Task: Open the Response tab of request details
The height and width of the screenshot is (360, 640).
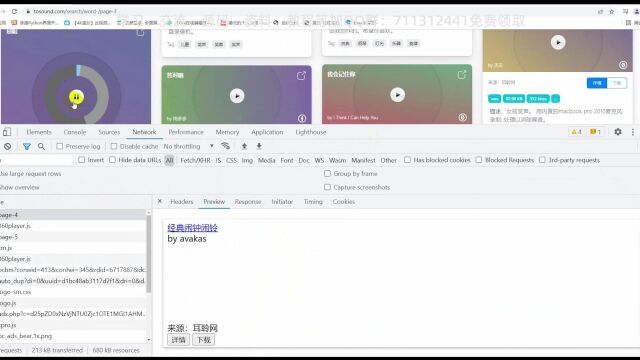Action: click(x=248, y=202)
